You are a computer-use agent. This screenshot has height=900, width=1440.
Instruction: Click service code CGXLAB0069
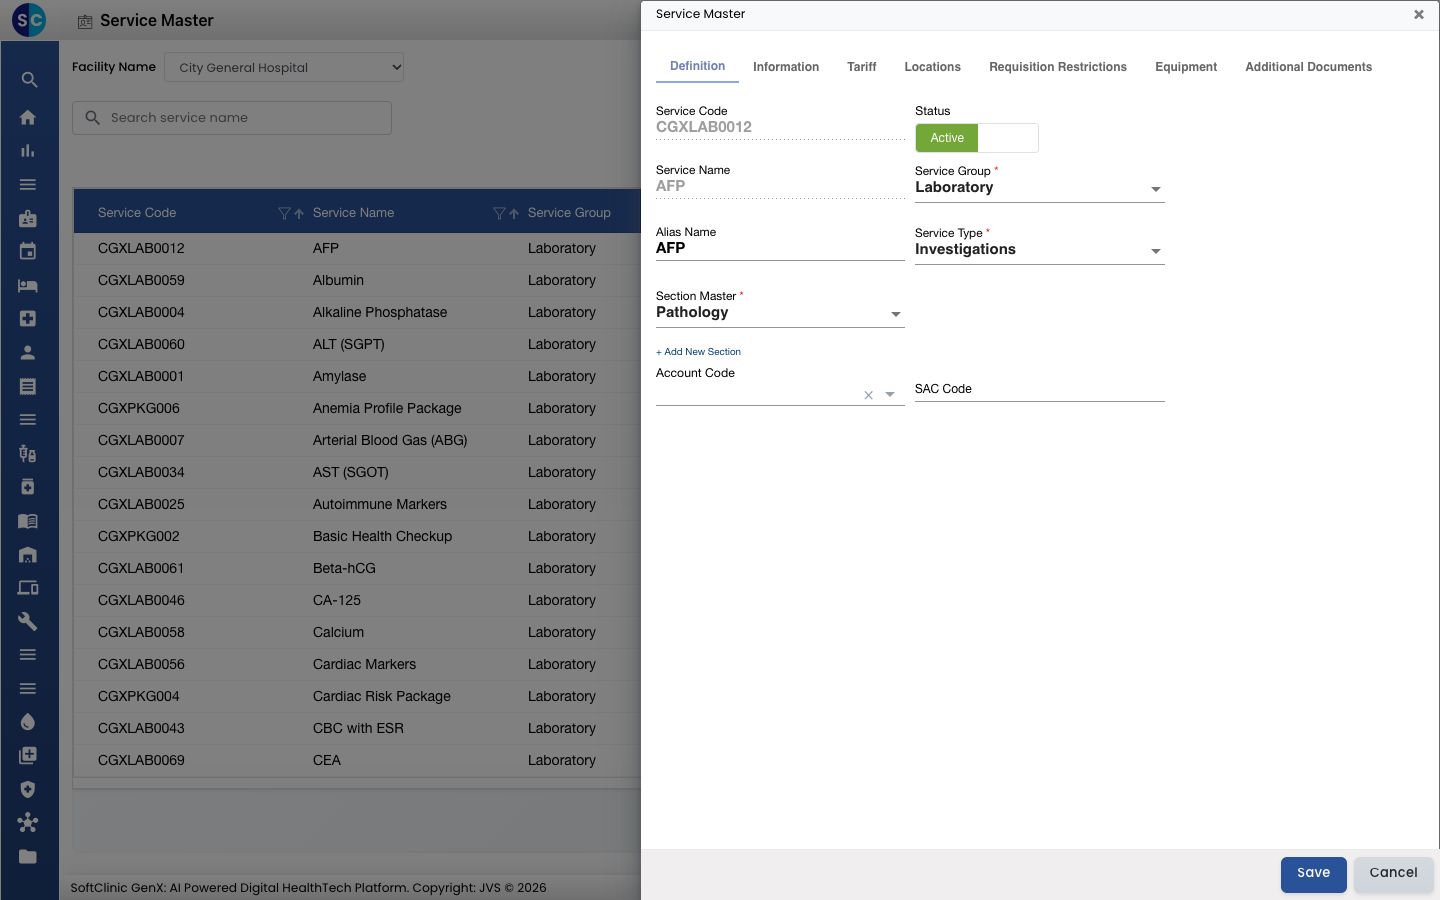point(141,760)
